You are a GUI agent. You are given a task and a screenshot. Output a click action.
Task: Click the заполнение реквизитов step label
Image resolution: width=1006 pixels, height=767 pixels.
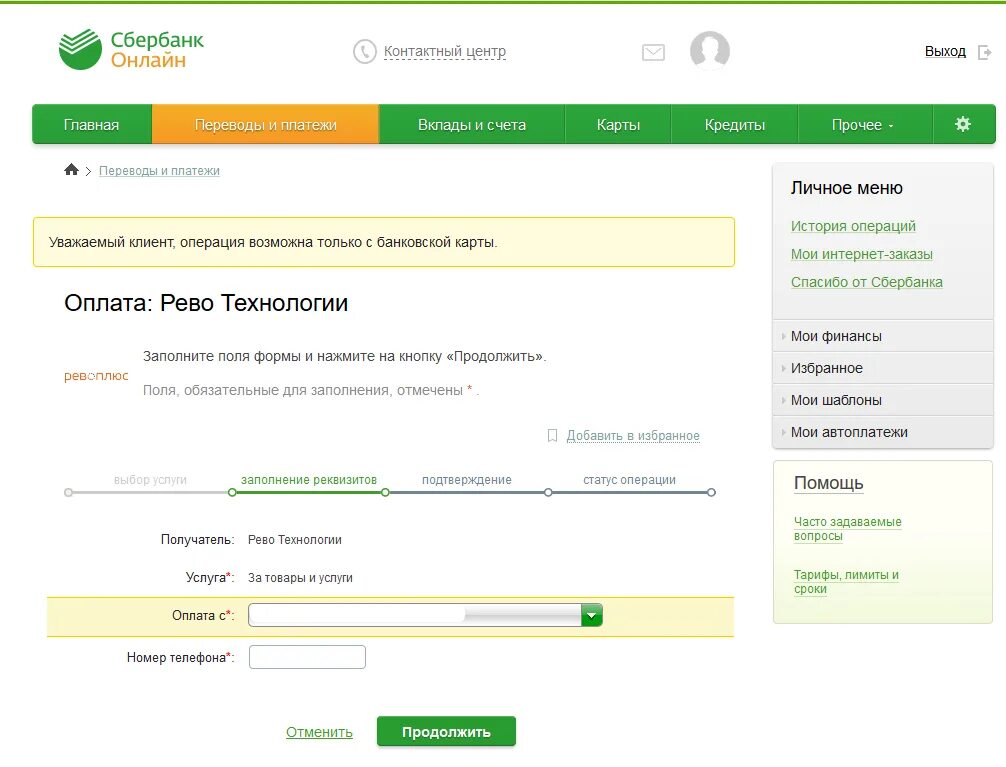tap(309, 479)
